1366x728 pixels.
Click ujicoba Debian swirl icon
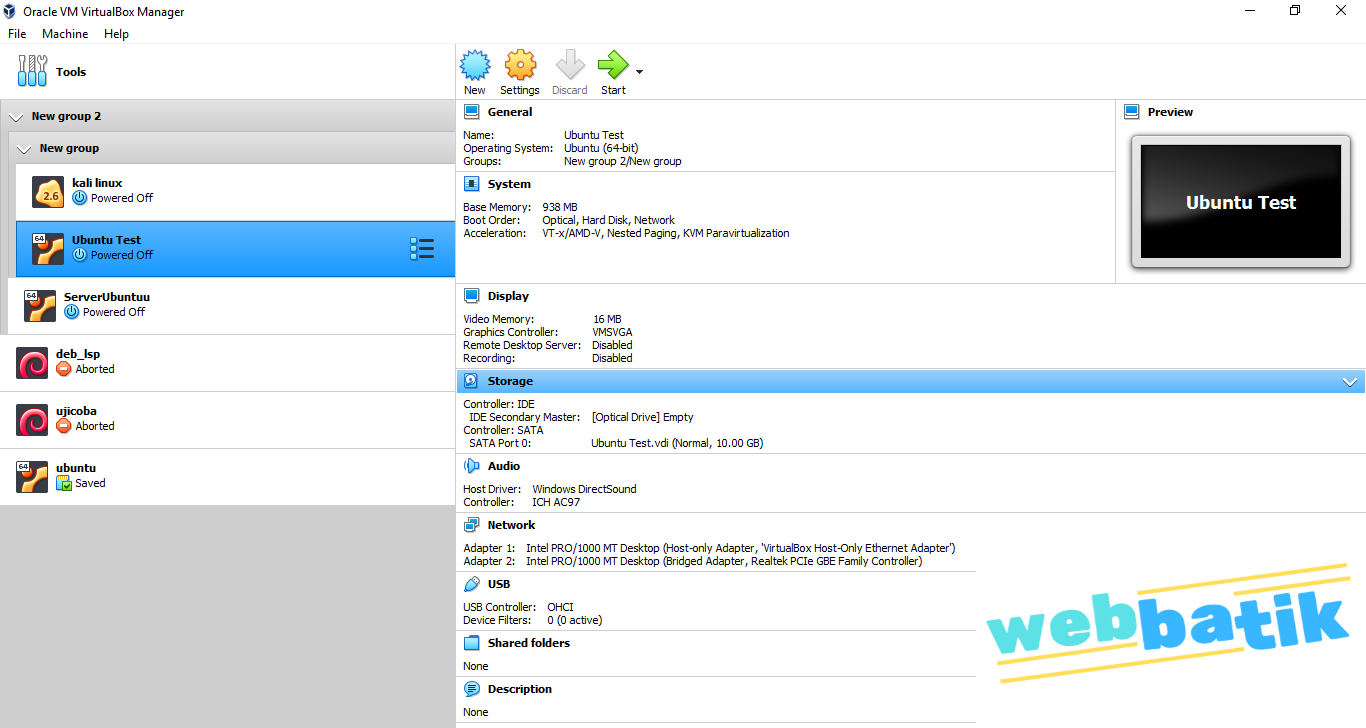coord(32,420)
